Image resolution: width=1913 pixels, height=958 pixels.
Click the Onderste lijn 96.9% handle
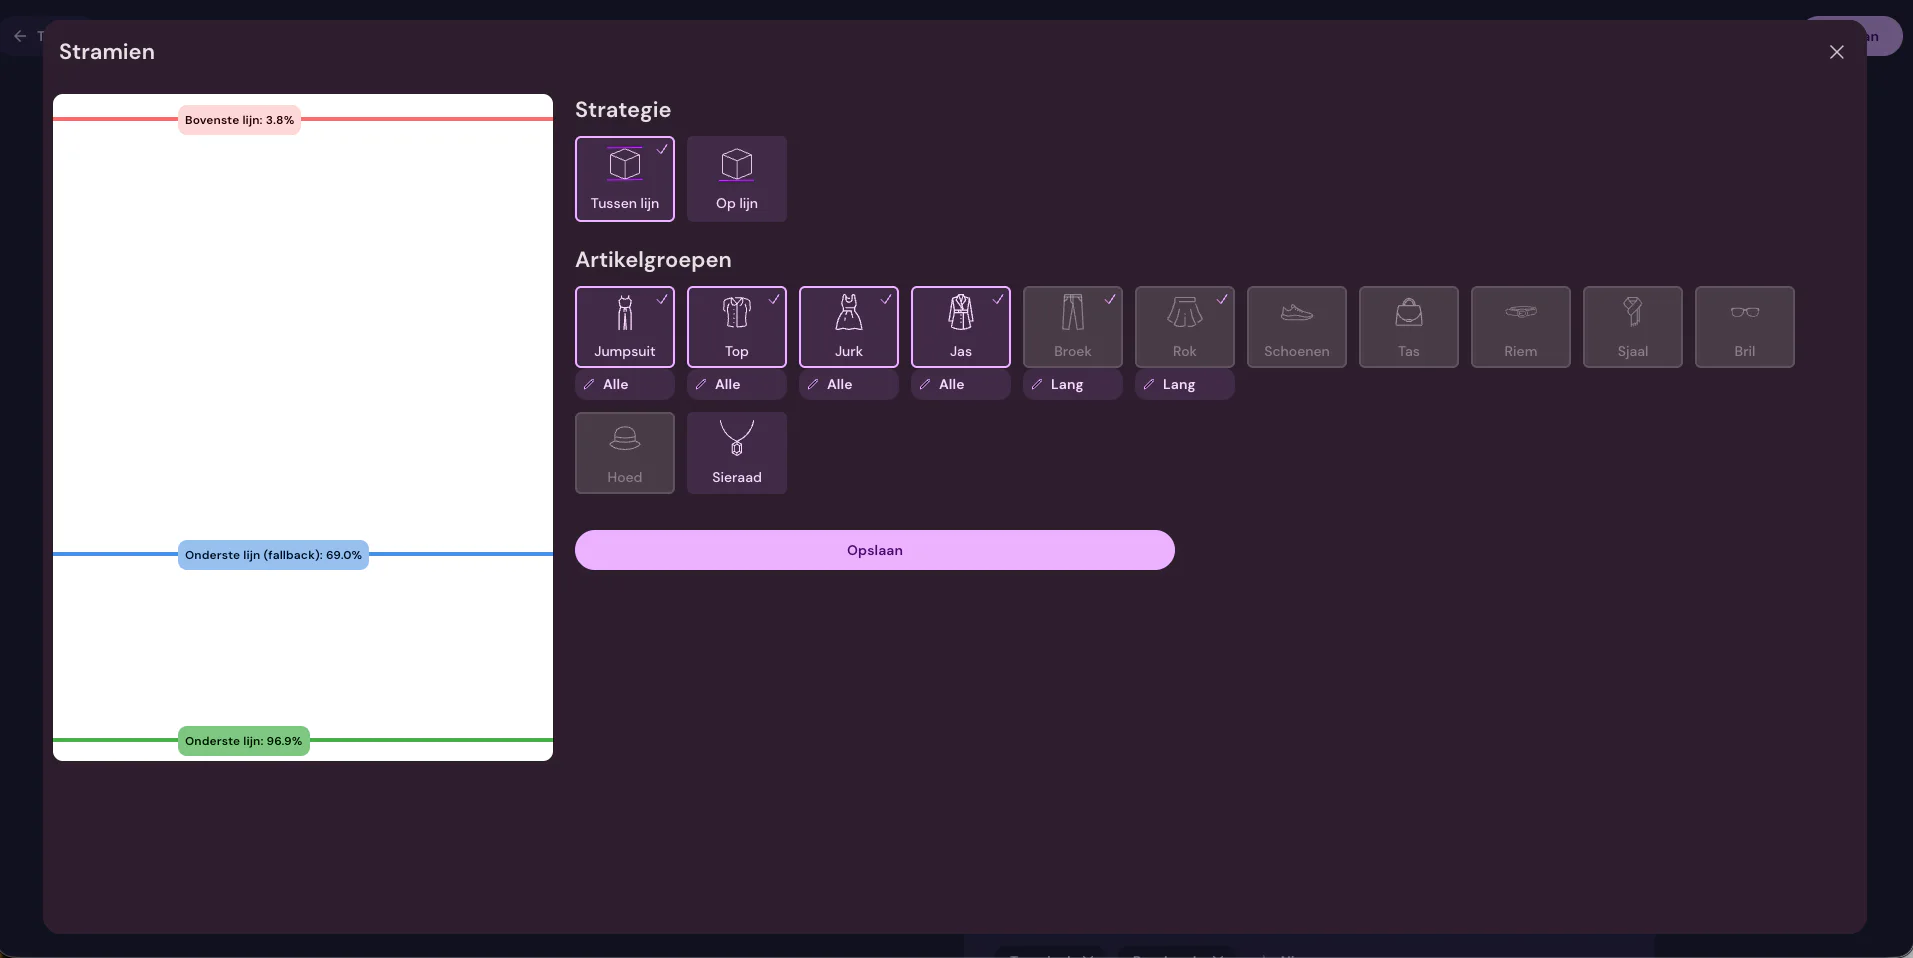click(243, 741)
